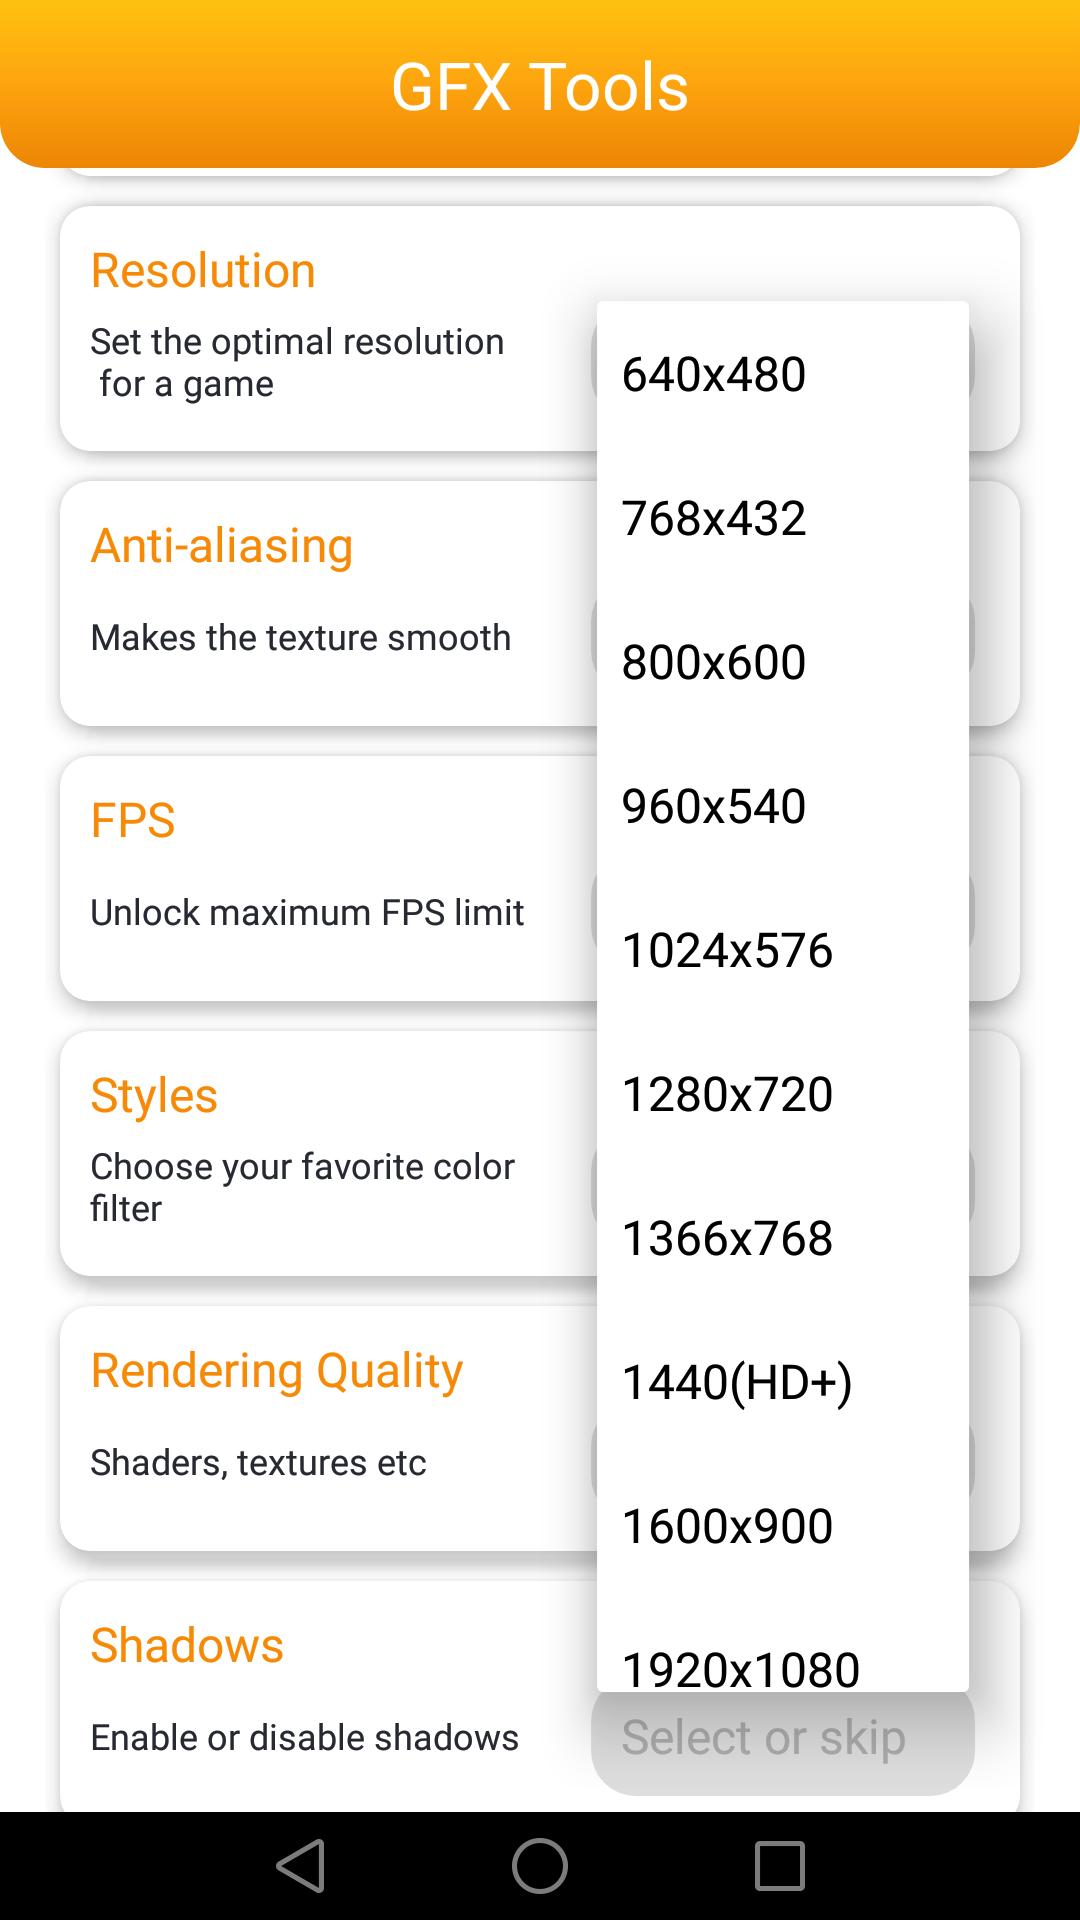Choose 1600x900 from the list
The height and width of the screenshot is (1920, 1080).
725,1527
